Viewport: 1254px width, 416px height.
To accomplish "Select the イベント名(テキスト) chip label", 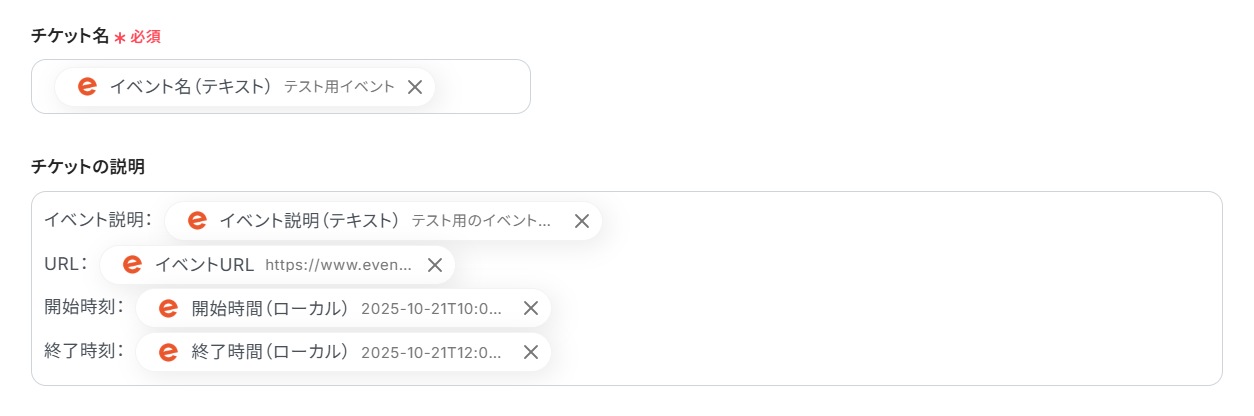I will pos(190,87).
